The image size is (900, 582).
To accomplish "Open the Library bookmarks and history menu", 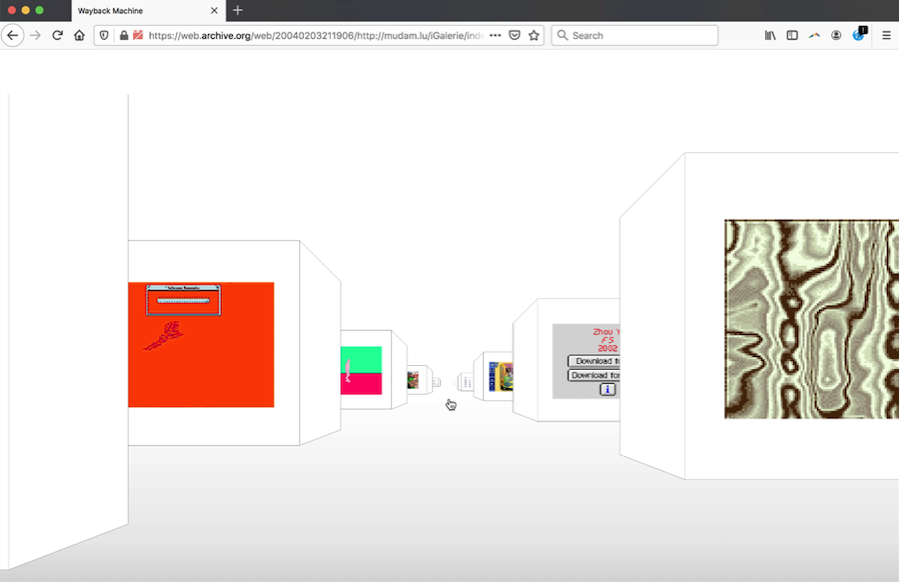I will coord(770,36).
